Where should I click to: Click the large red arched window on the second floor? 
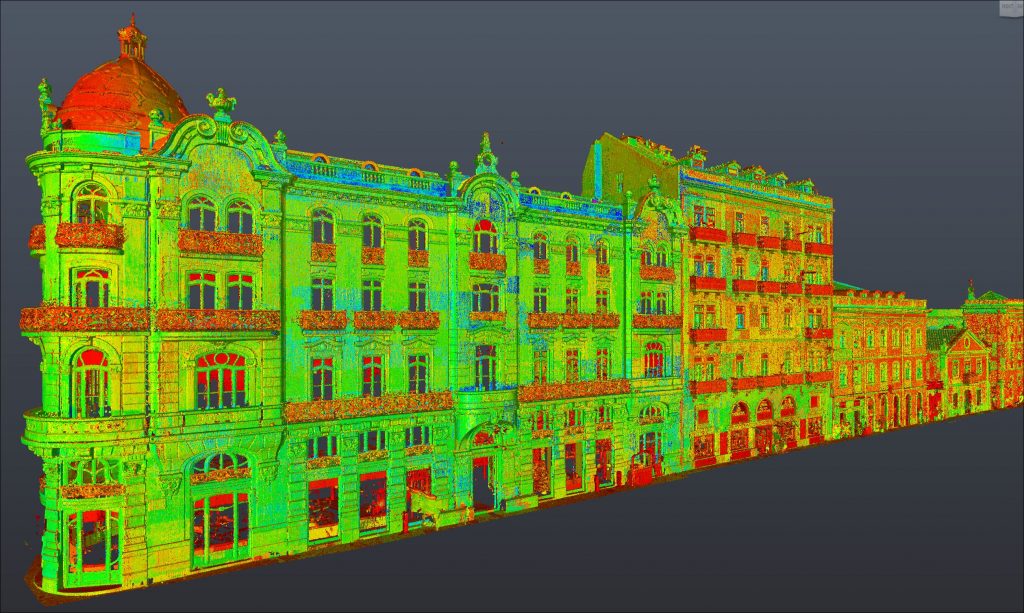pyautogui.click(x=221, y=377)
